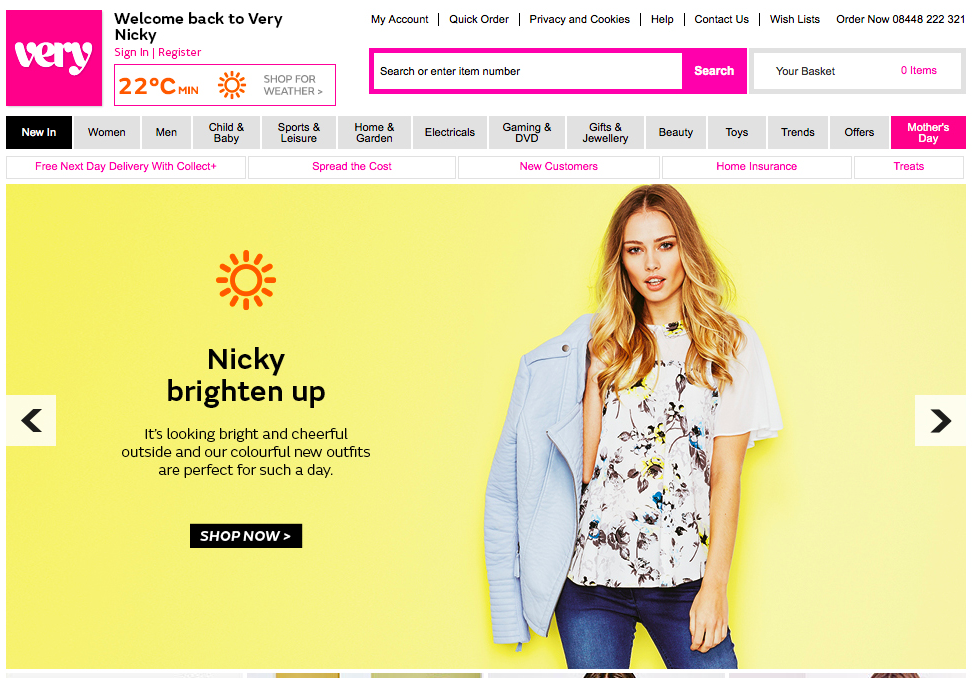Viewport: 977px width, 678px height.
Task: Advance carousel with the right arrow
Action: point(940,421)
